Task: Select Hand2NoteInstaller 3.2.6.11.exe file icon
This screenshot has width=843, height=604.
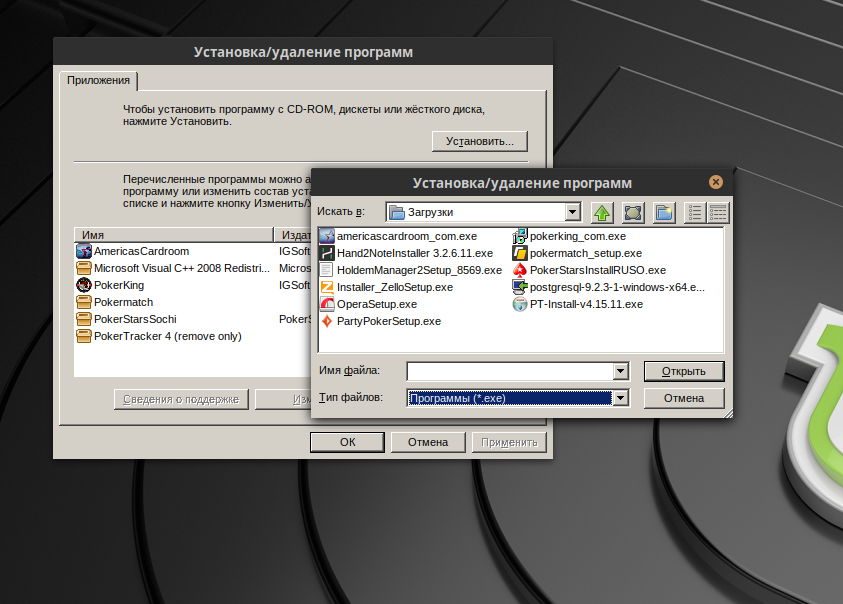Action: (x=327, y=253)
